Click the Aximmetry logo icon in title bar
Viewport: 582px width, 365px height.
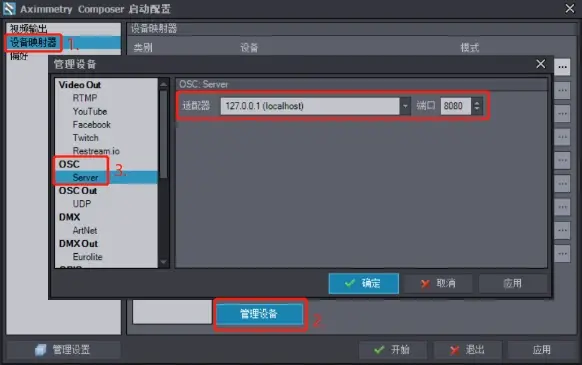(x=9, y=9)
